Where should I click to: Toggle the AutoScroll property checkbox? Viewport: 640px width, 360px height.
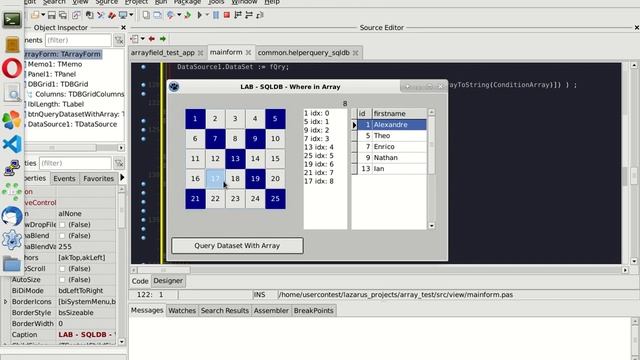pyautogui.click(x=62, y=269)
